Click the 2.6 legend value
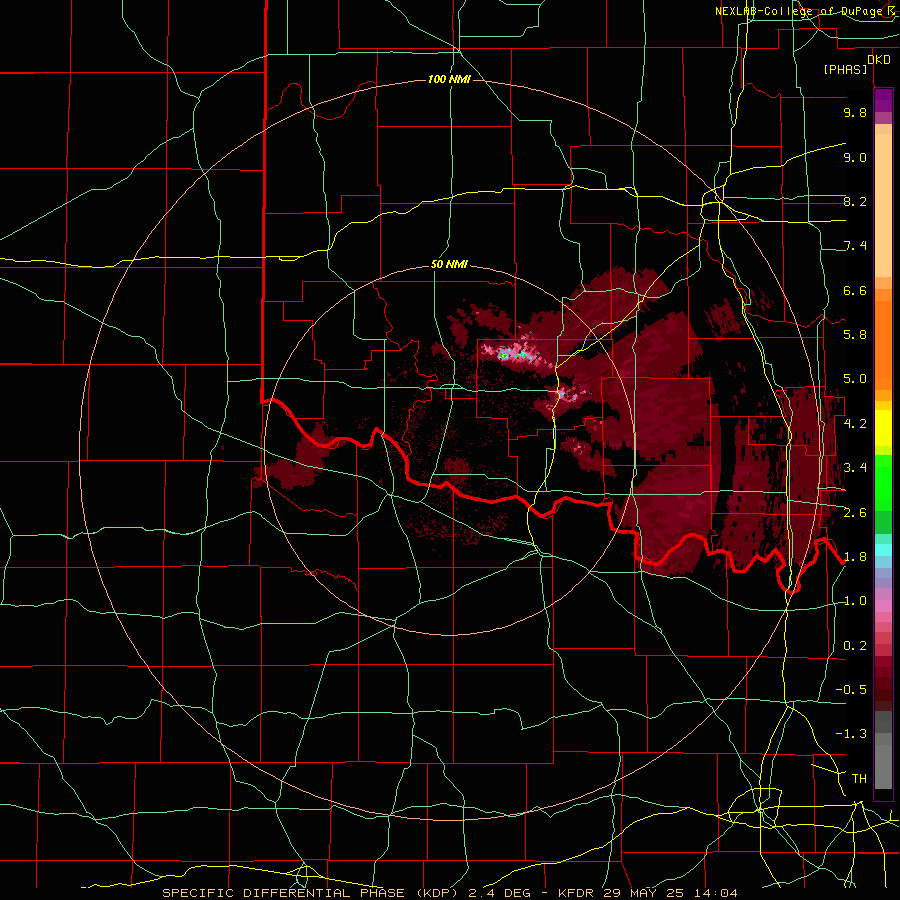The width and height of the screenshot is (900, 900). pyautogui.click(x=855, y=513)
